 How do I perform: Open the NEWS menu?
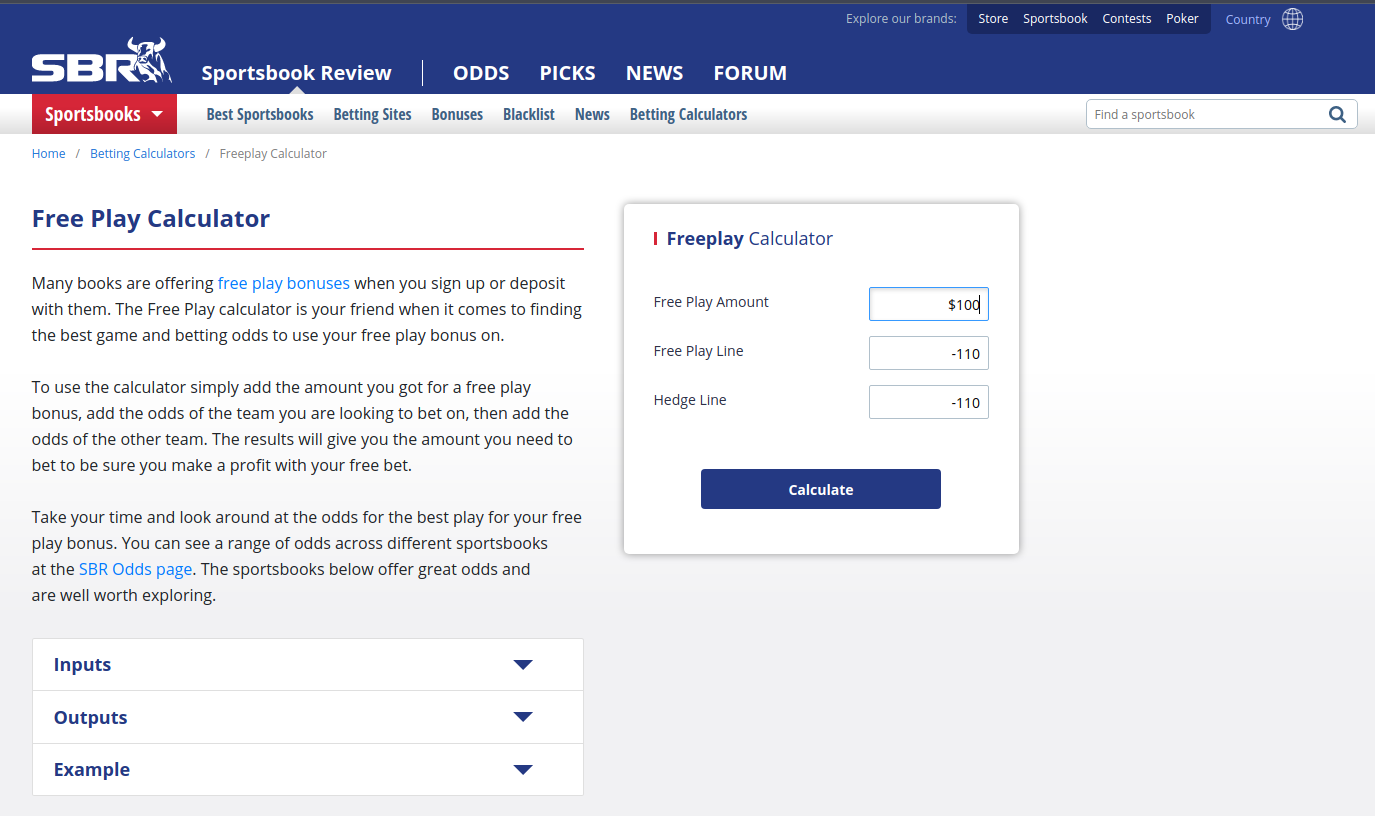click(x=654, y=73)
